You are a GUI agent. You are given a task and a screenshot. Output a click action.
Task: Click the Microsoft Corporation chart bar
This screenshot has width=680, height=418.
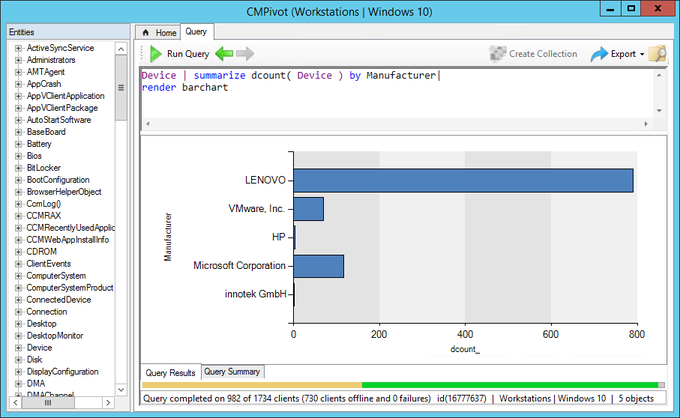319,266
